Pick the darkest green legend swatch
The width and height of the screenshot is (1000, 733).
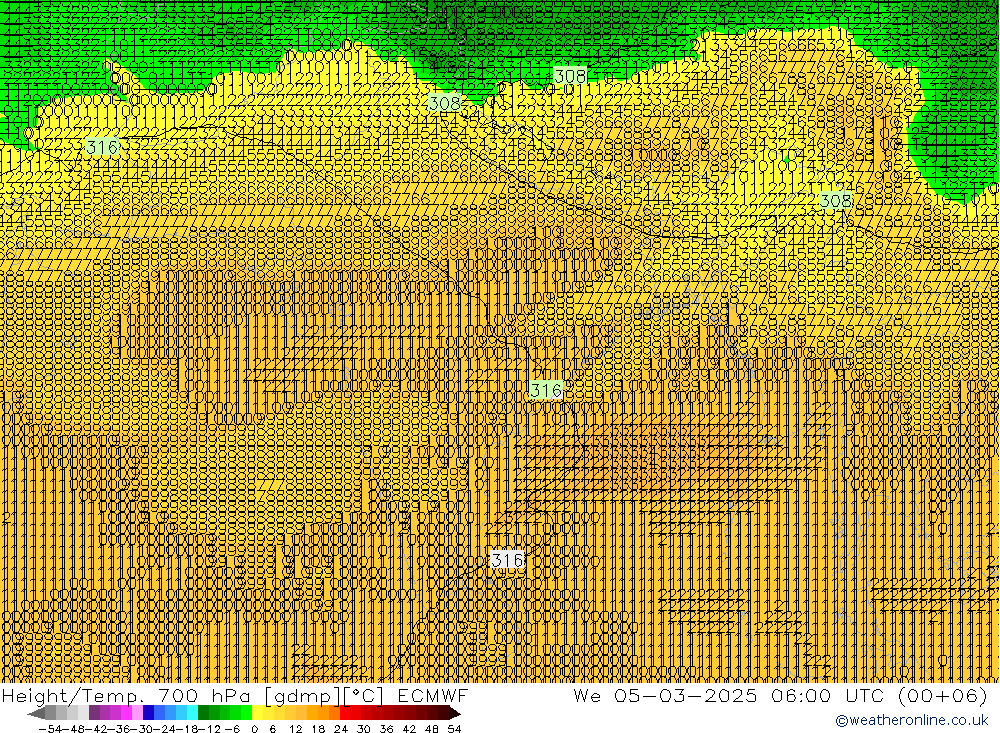tap(203, 713)
